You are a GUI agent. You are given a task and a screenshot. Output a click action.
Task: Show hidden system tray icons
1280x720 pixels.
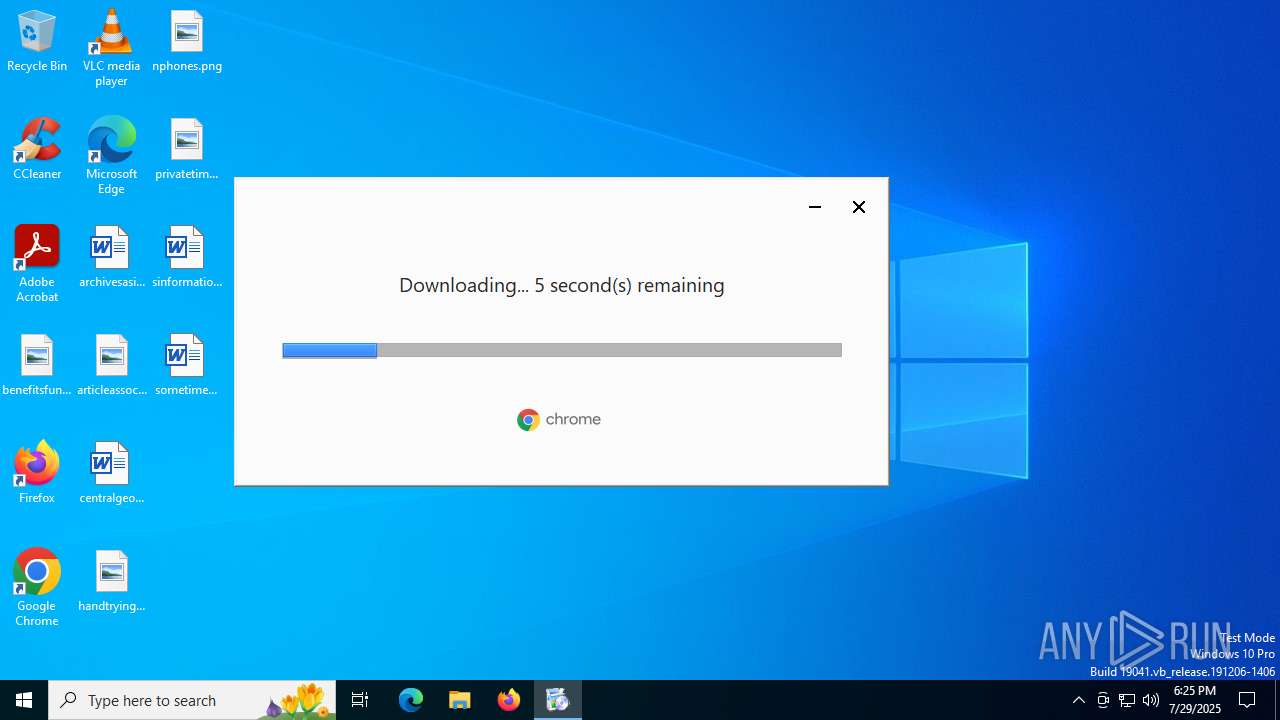click(1078, 700)
